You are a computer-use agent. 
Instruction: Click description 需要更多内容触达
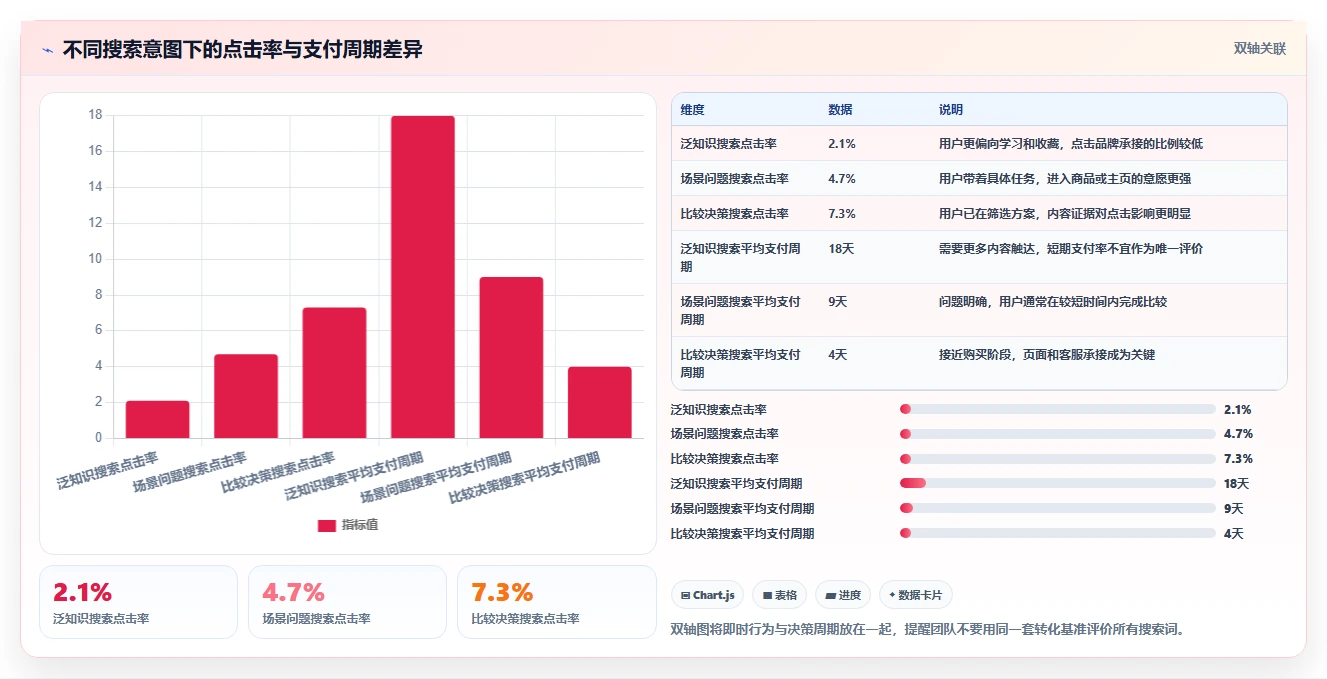pyautogui.click(x=1071, y=249)
